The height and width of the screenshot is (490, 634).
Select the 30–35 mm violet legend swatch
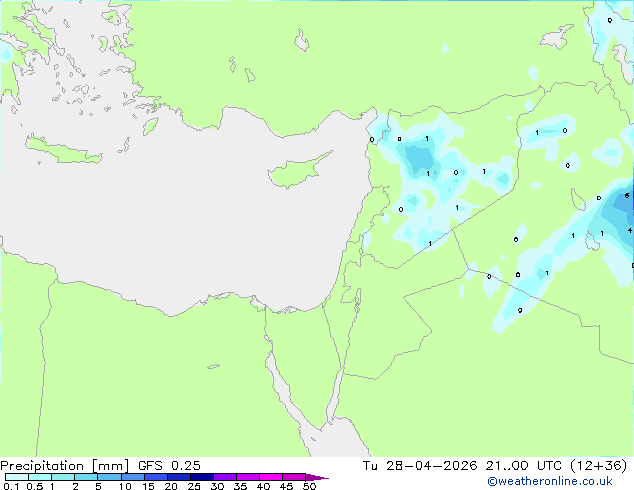tap(225, 477)
